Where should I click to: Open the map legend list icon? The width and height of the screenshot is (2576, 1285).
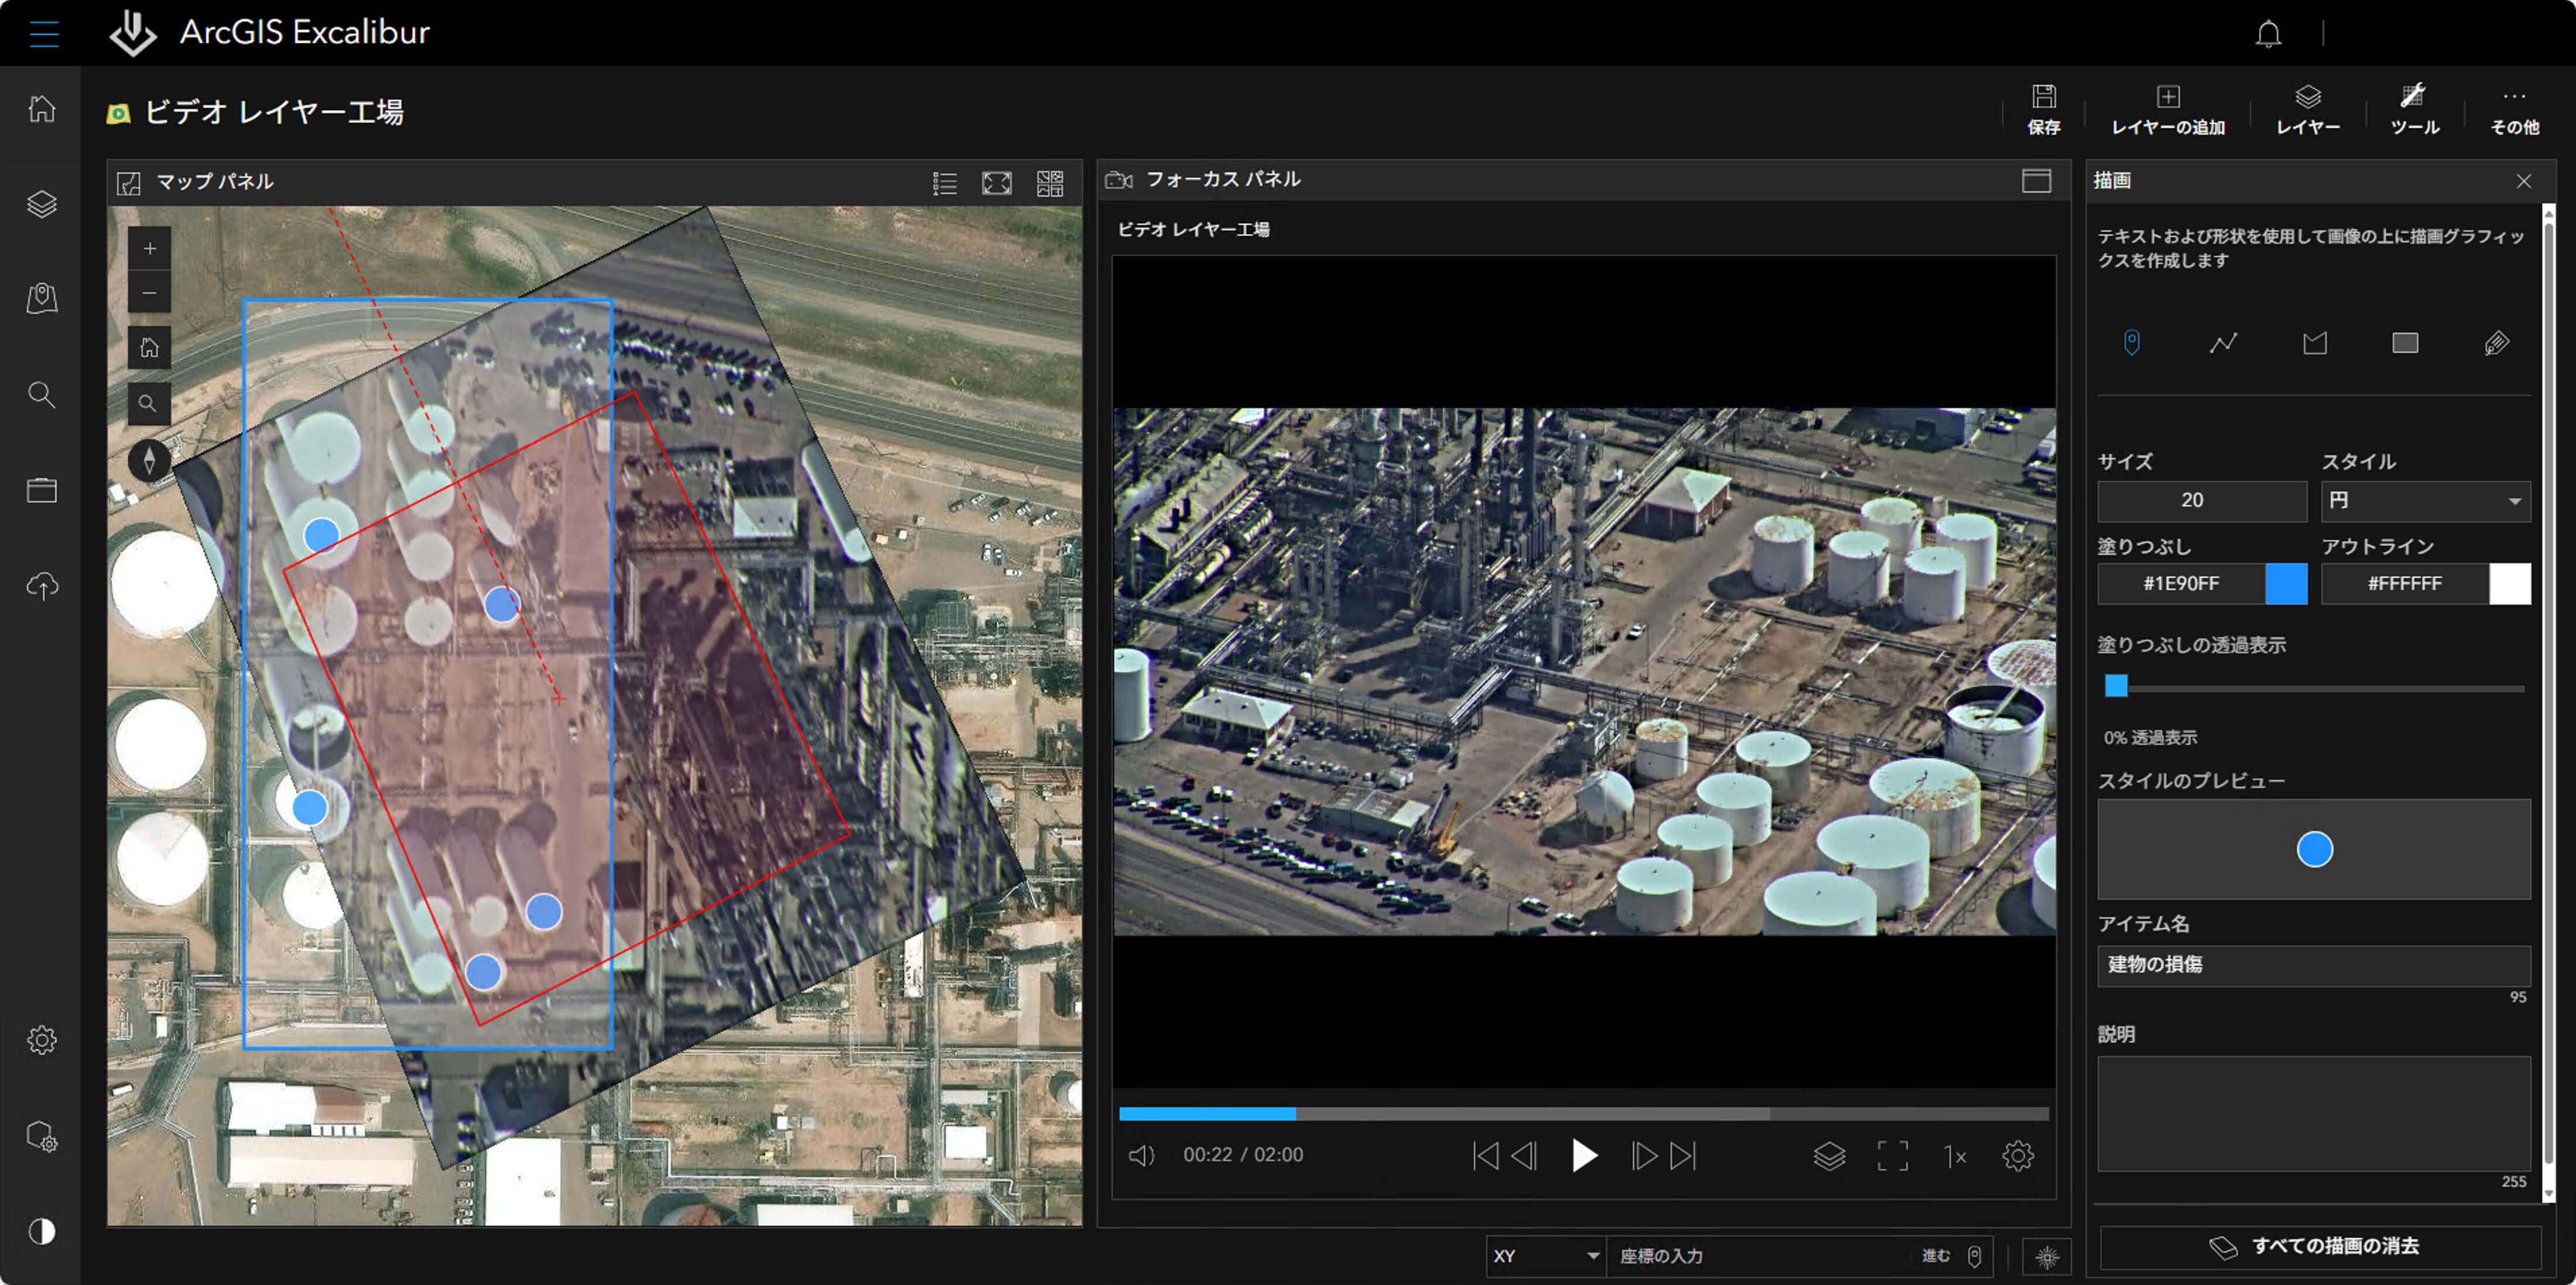point(944,183)
